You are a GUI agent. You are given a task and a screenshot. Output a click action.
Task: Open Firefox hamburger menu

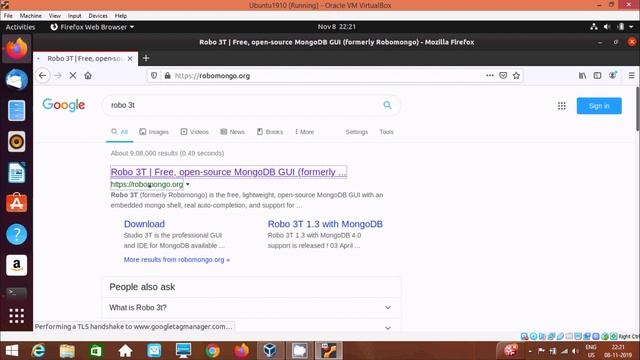[x=631, y=76]
